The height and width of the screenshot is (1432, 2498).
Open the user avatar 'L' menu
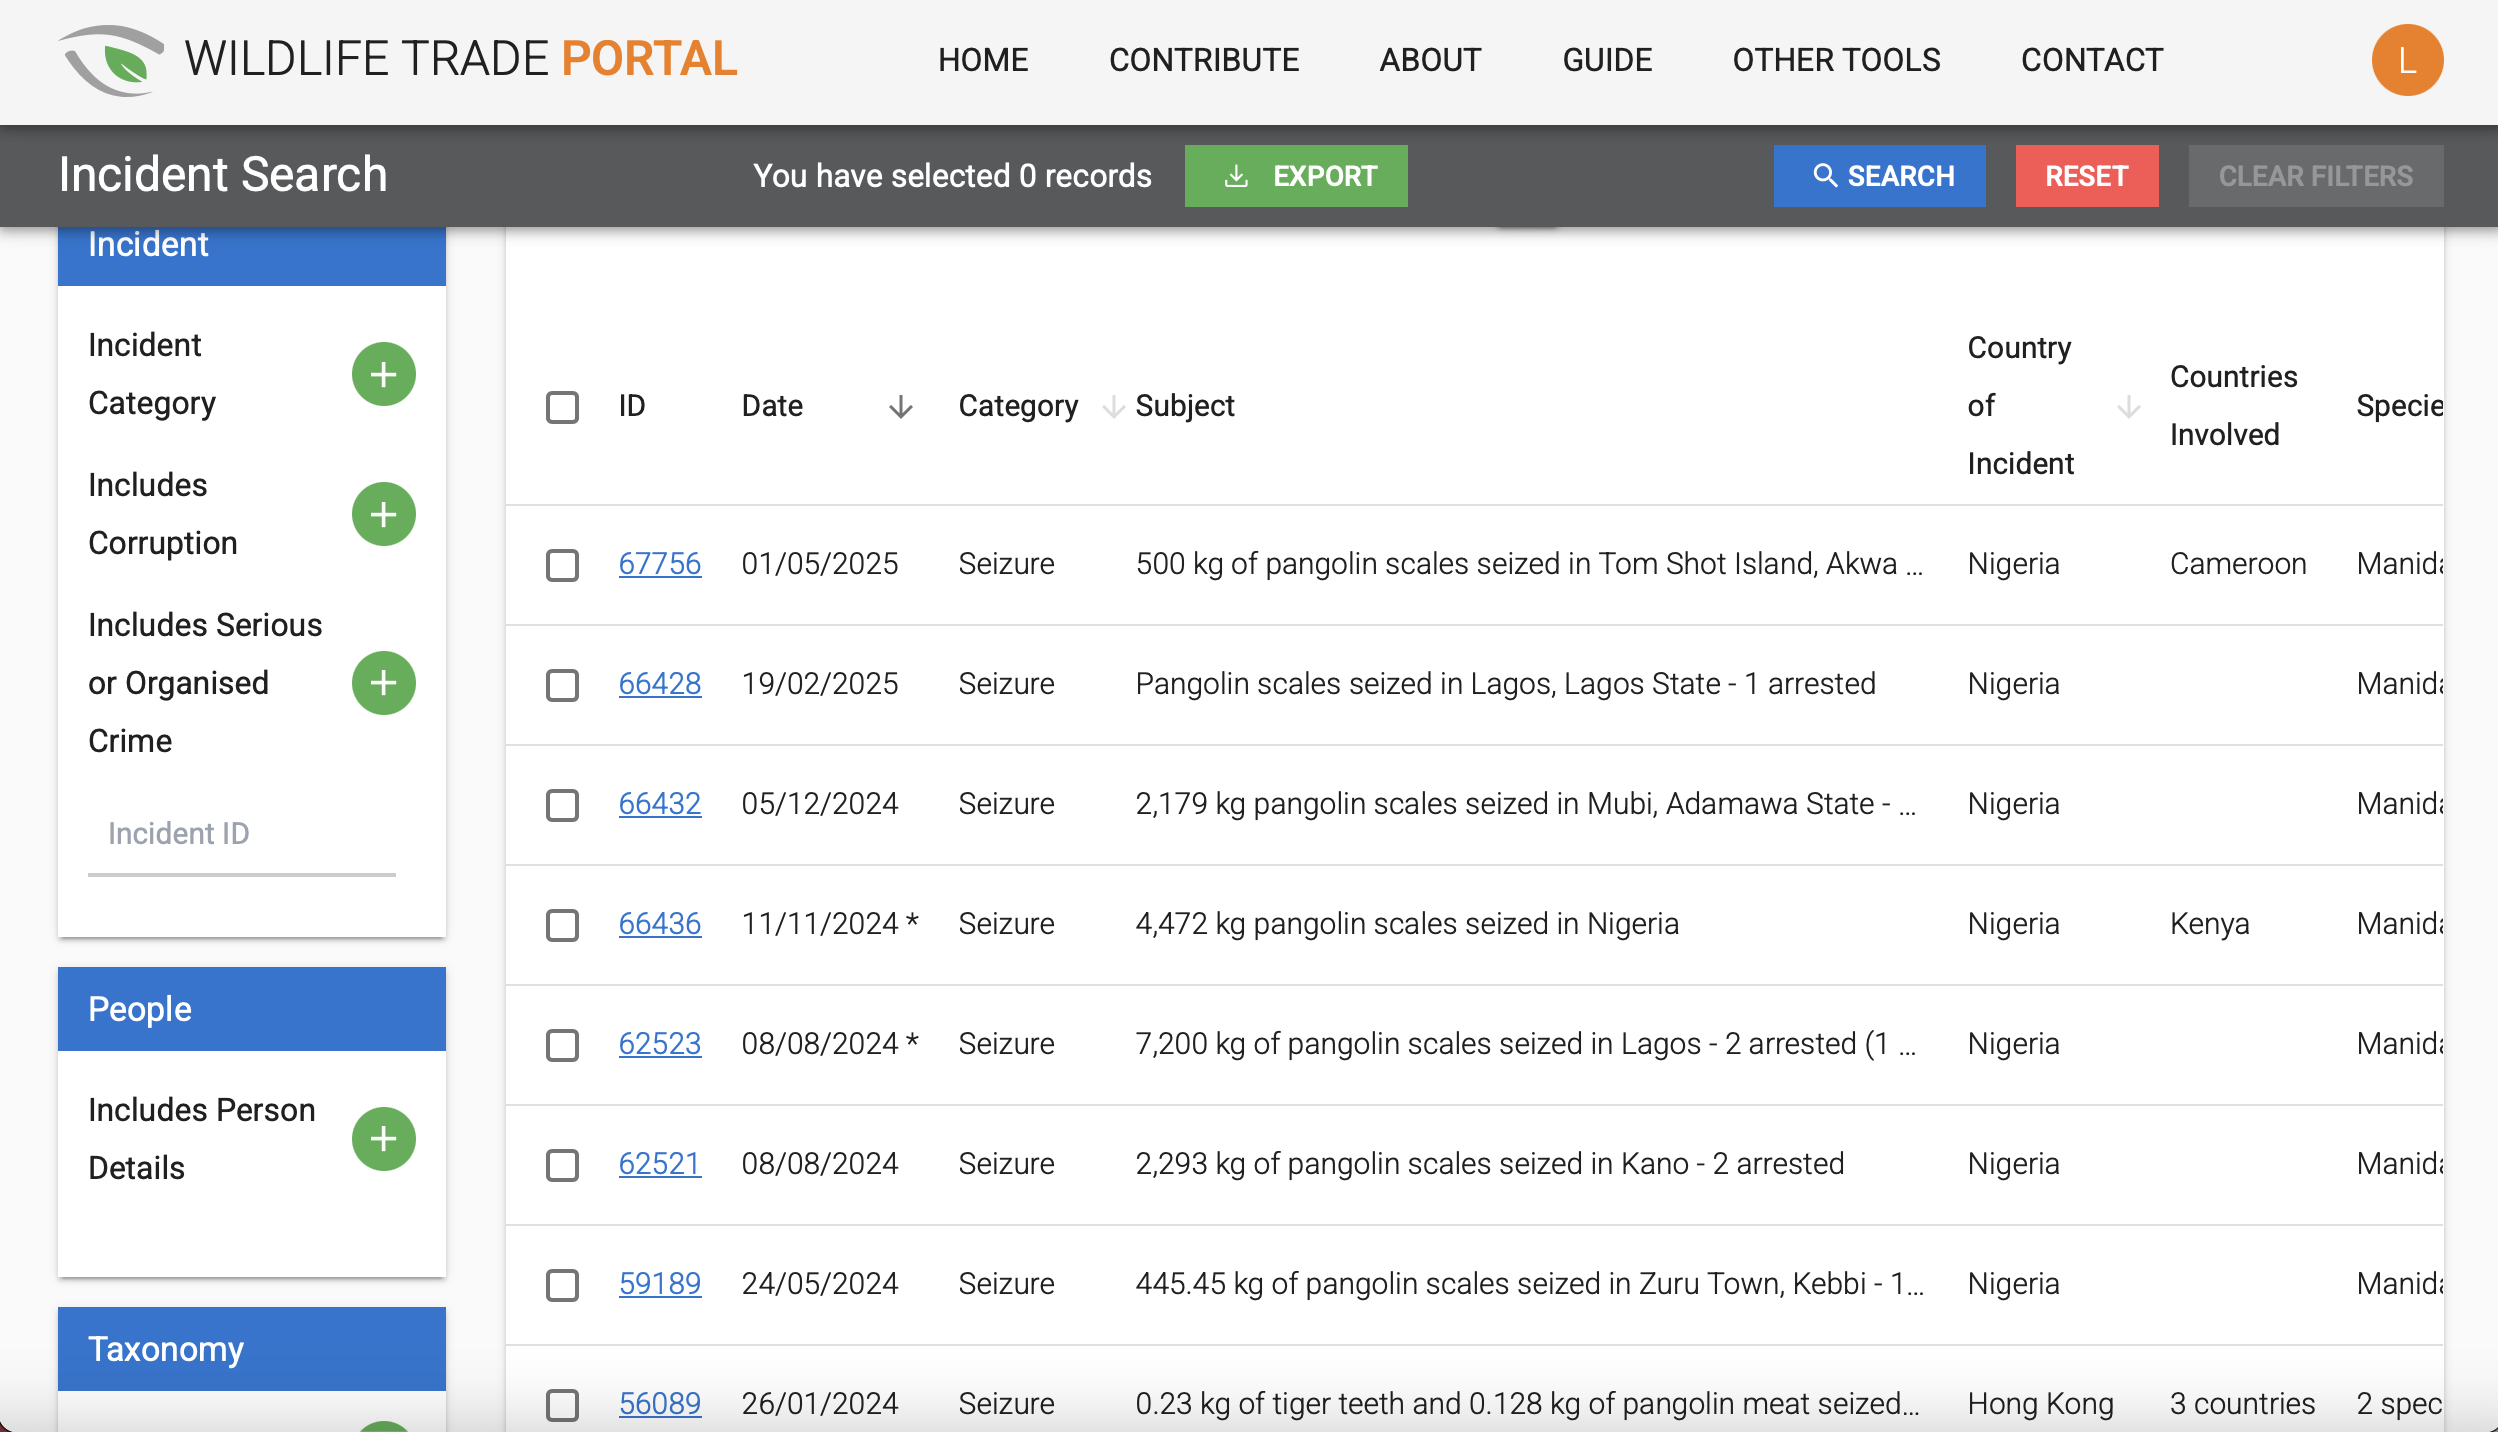pos(2406,60)
